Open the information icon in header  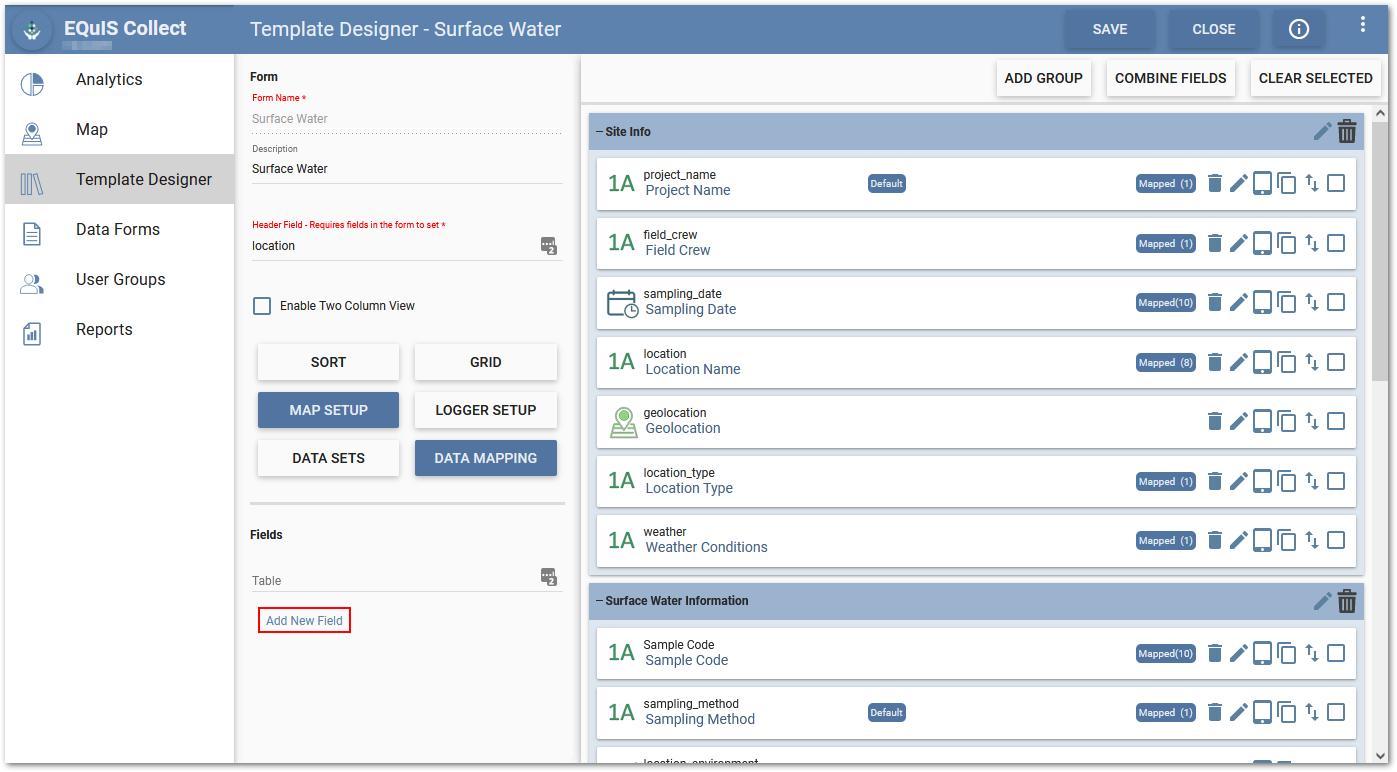(x=1299, y=29)
